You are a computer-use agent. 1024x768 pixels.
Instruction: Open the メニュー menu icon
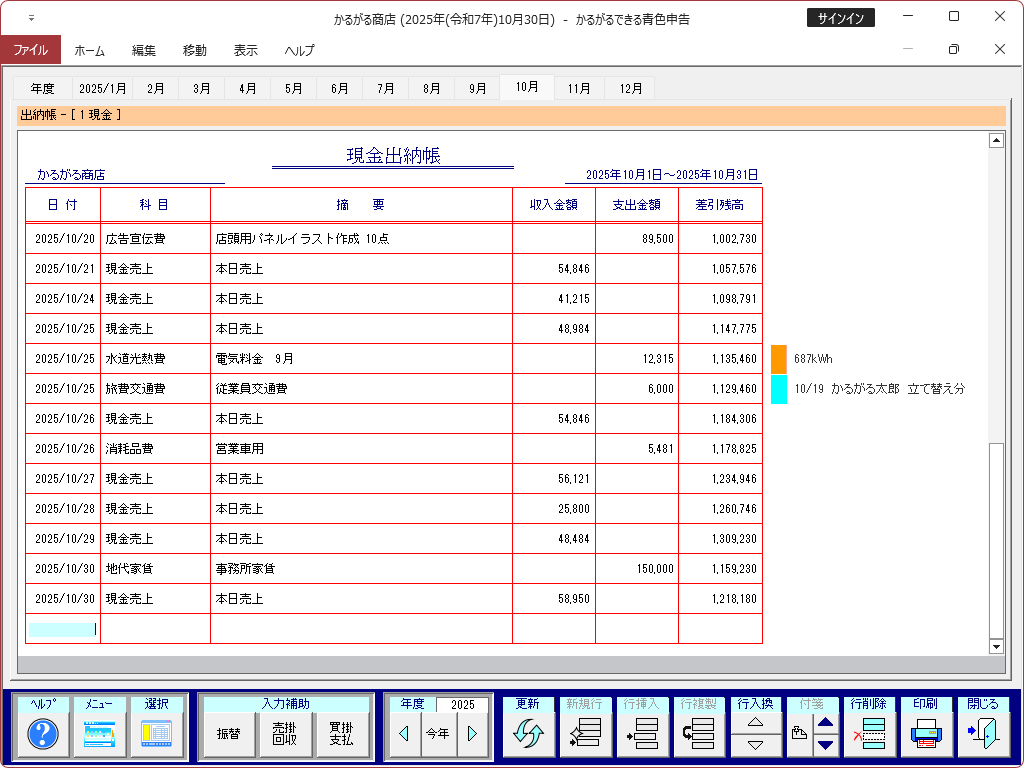pyautogui.click(x=100, y=734)
